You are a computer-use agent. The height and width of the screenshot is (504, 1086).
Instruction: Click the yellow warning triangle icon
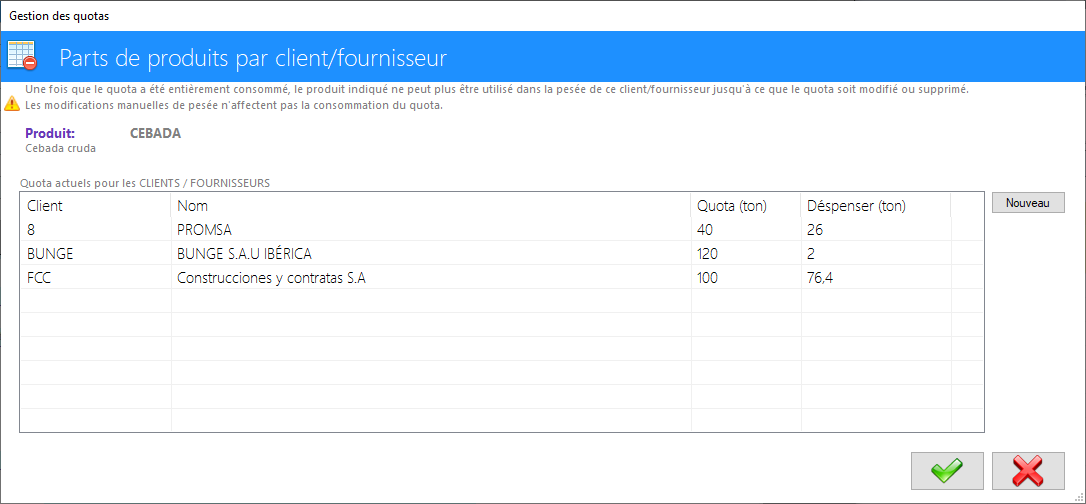pos(12,105)
